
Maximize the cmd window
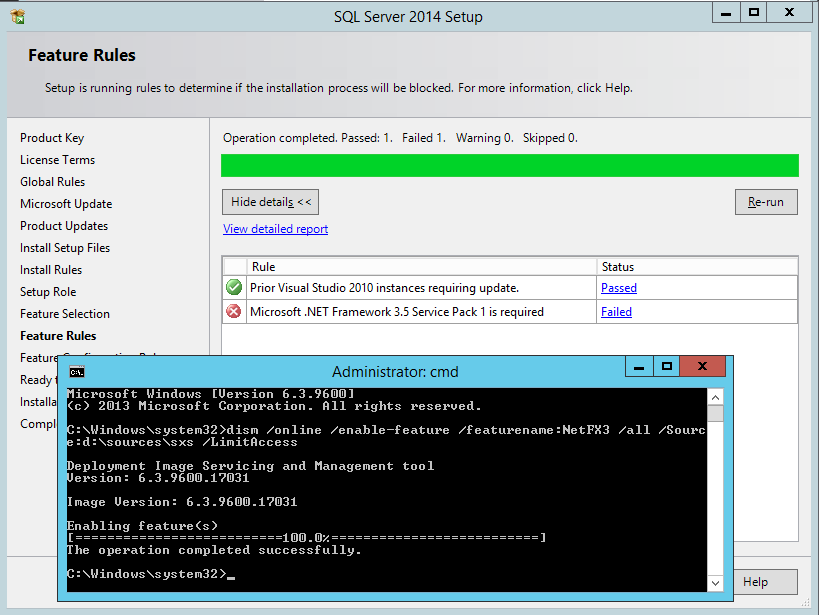click(x=667, y=367)
